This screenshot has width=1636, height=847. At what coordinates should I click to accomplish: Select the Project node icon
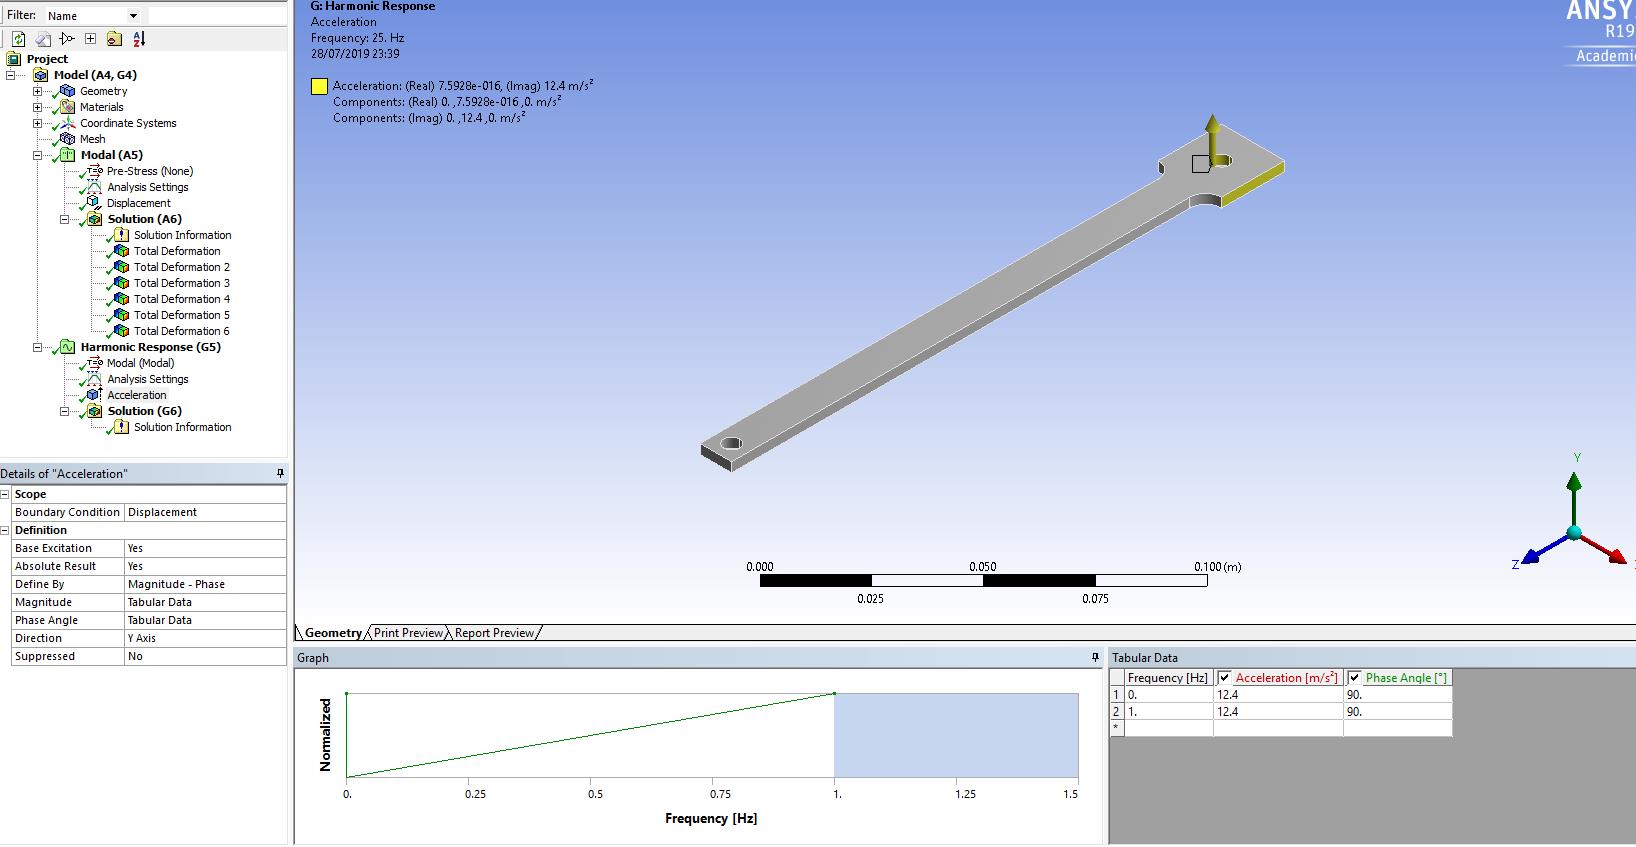tap(14, 59)
